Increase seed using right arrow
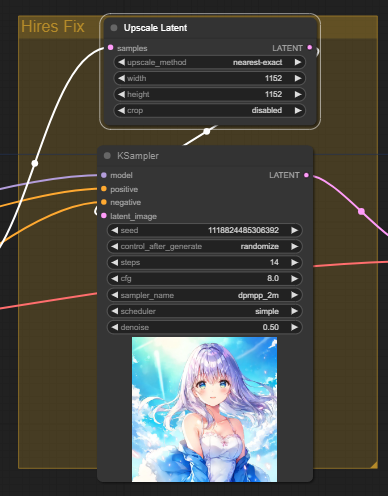The width and height of the screenshot is (388, 496). pyautogui.click(x=294, y=230)
